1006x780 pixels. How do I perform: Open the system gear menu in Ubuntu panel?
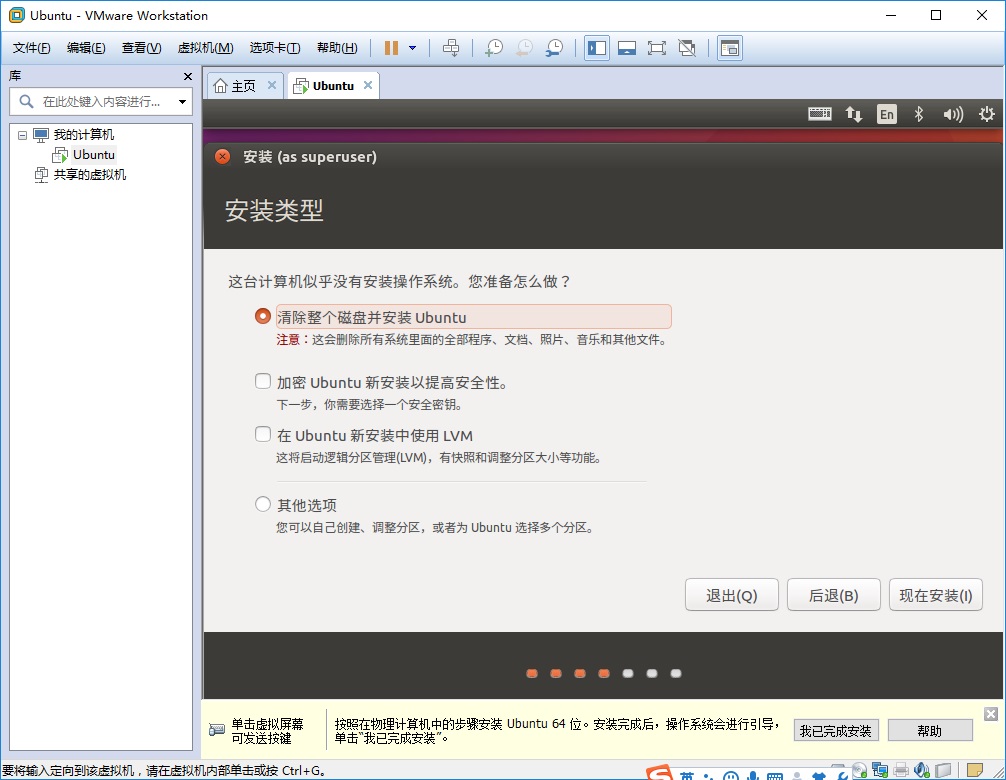(x=987, y=114)
